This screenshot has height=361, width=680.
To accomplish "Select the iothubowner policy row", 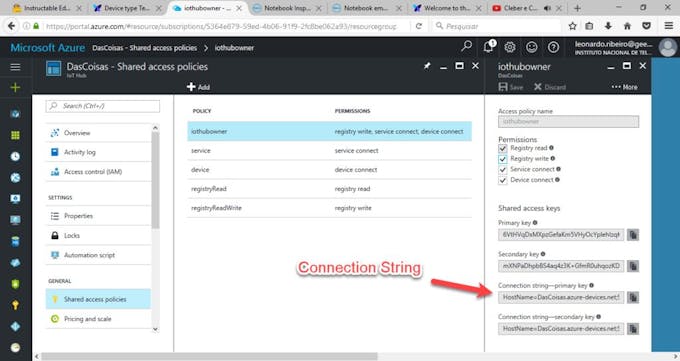I will click(x=330, y=131).
